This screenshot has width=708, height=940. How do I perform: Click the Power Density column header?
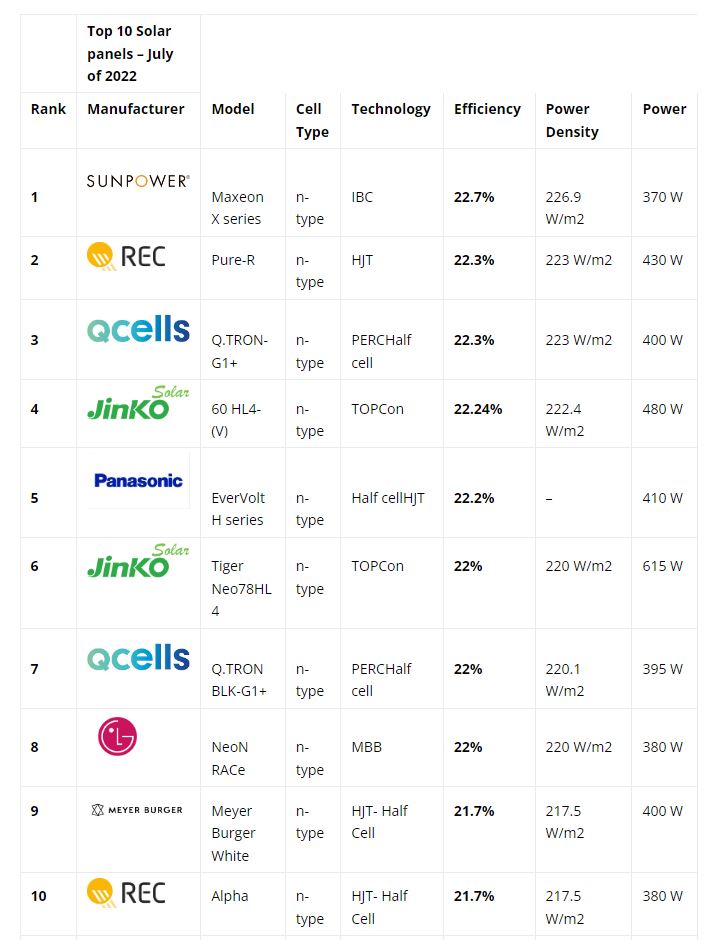click(572, 120)
